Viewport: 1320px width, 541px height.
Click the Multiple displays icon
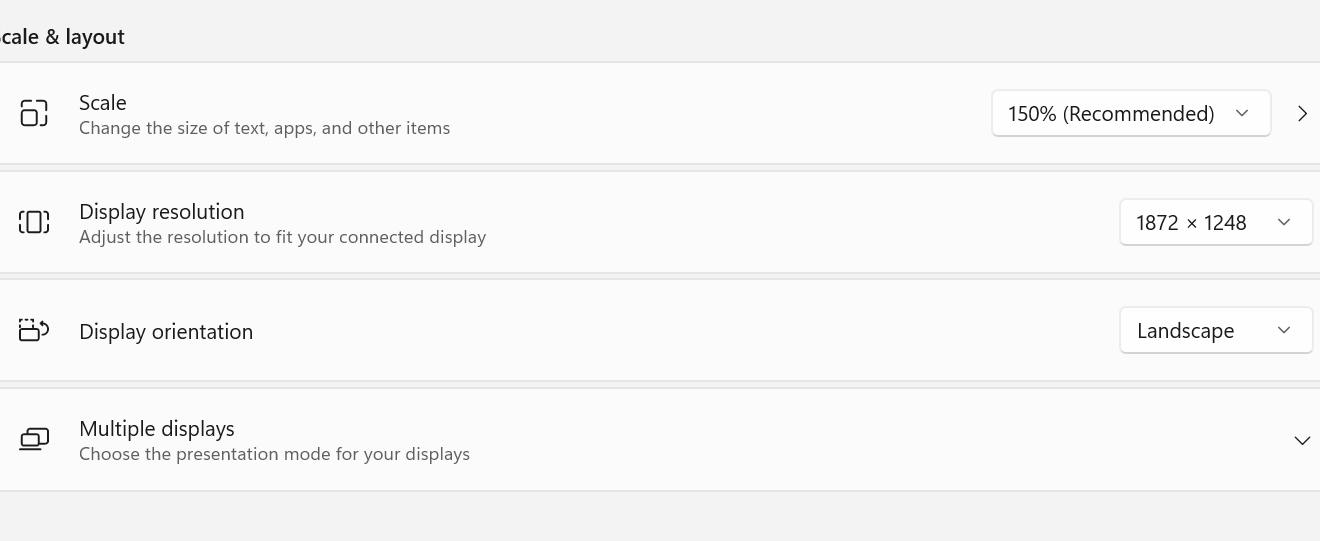pos(34,439)
